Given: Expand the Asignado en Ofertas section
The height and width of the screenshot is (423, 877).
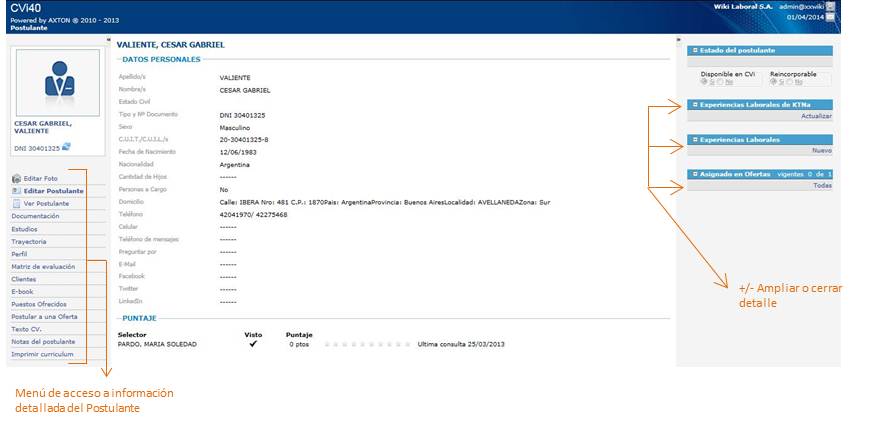Looking at the screenshot, I should 694,174.
